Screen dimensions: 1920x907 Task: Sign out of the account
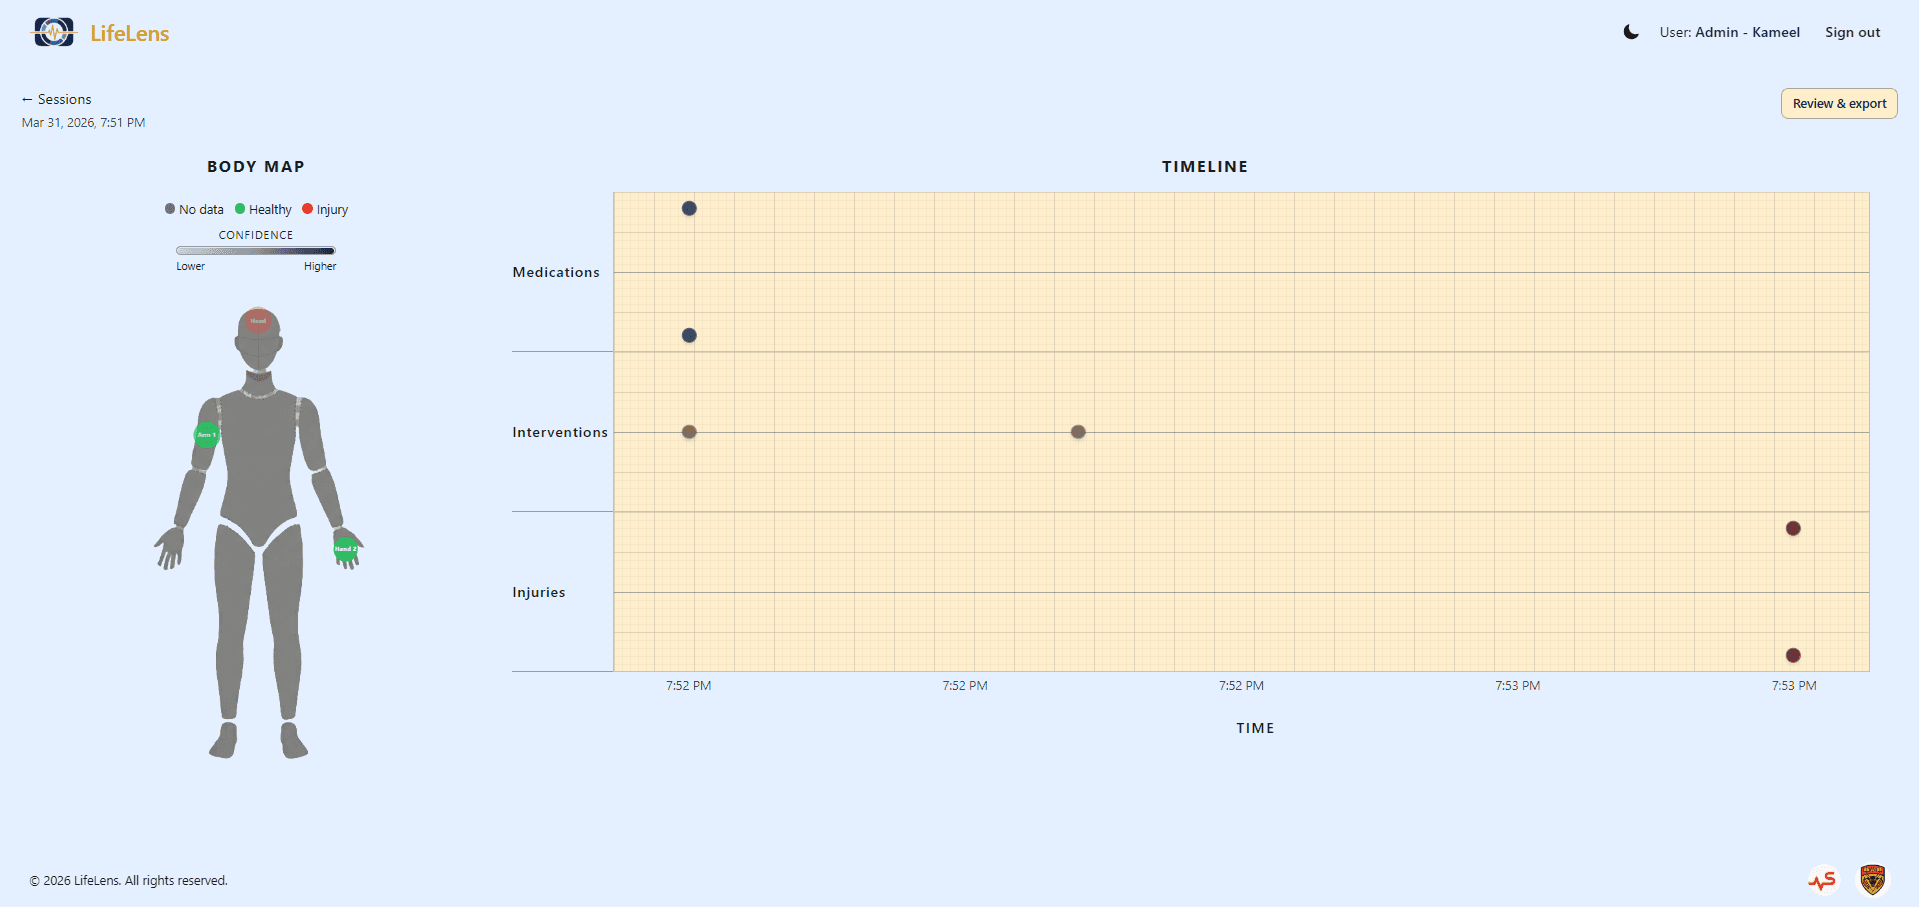(x=1852, y=32)
